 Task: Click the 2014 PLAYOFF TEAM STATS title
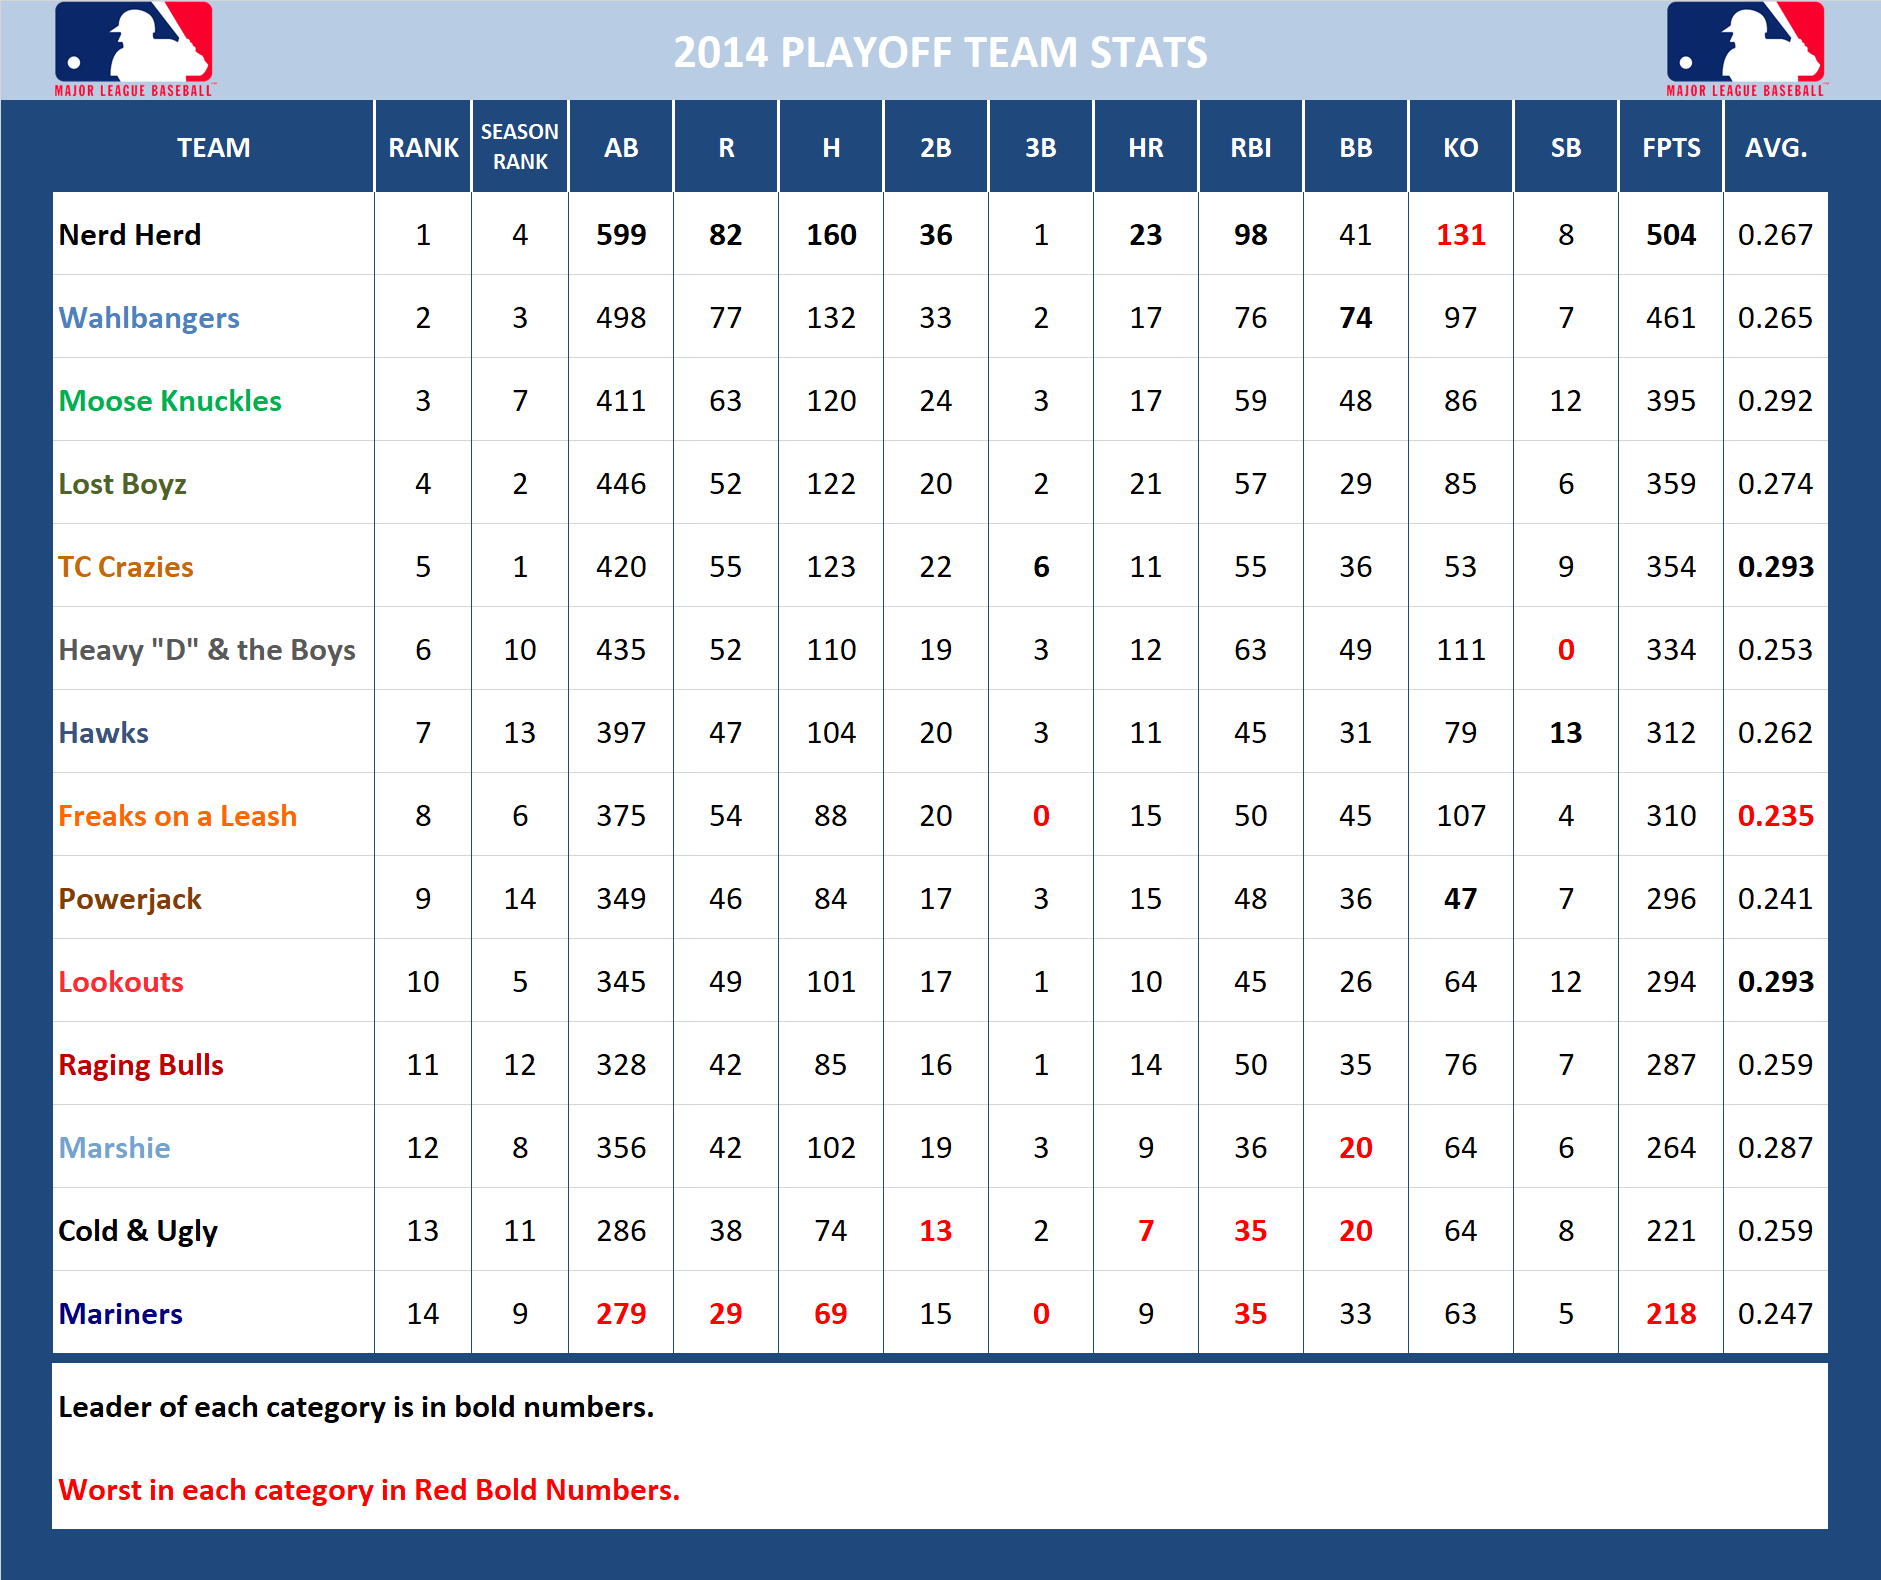[x=940, y=52]
